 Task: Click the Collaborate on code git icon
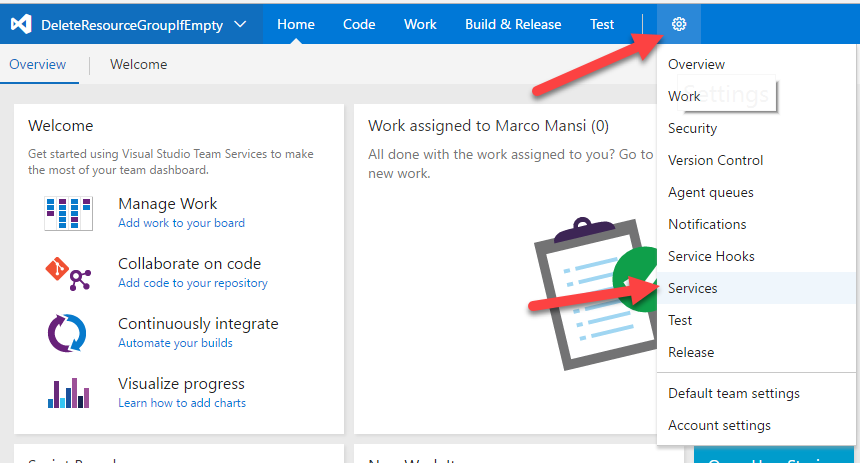pos(68,273)
